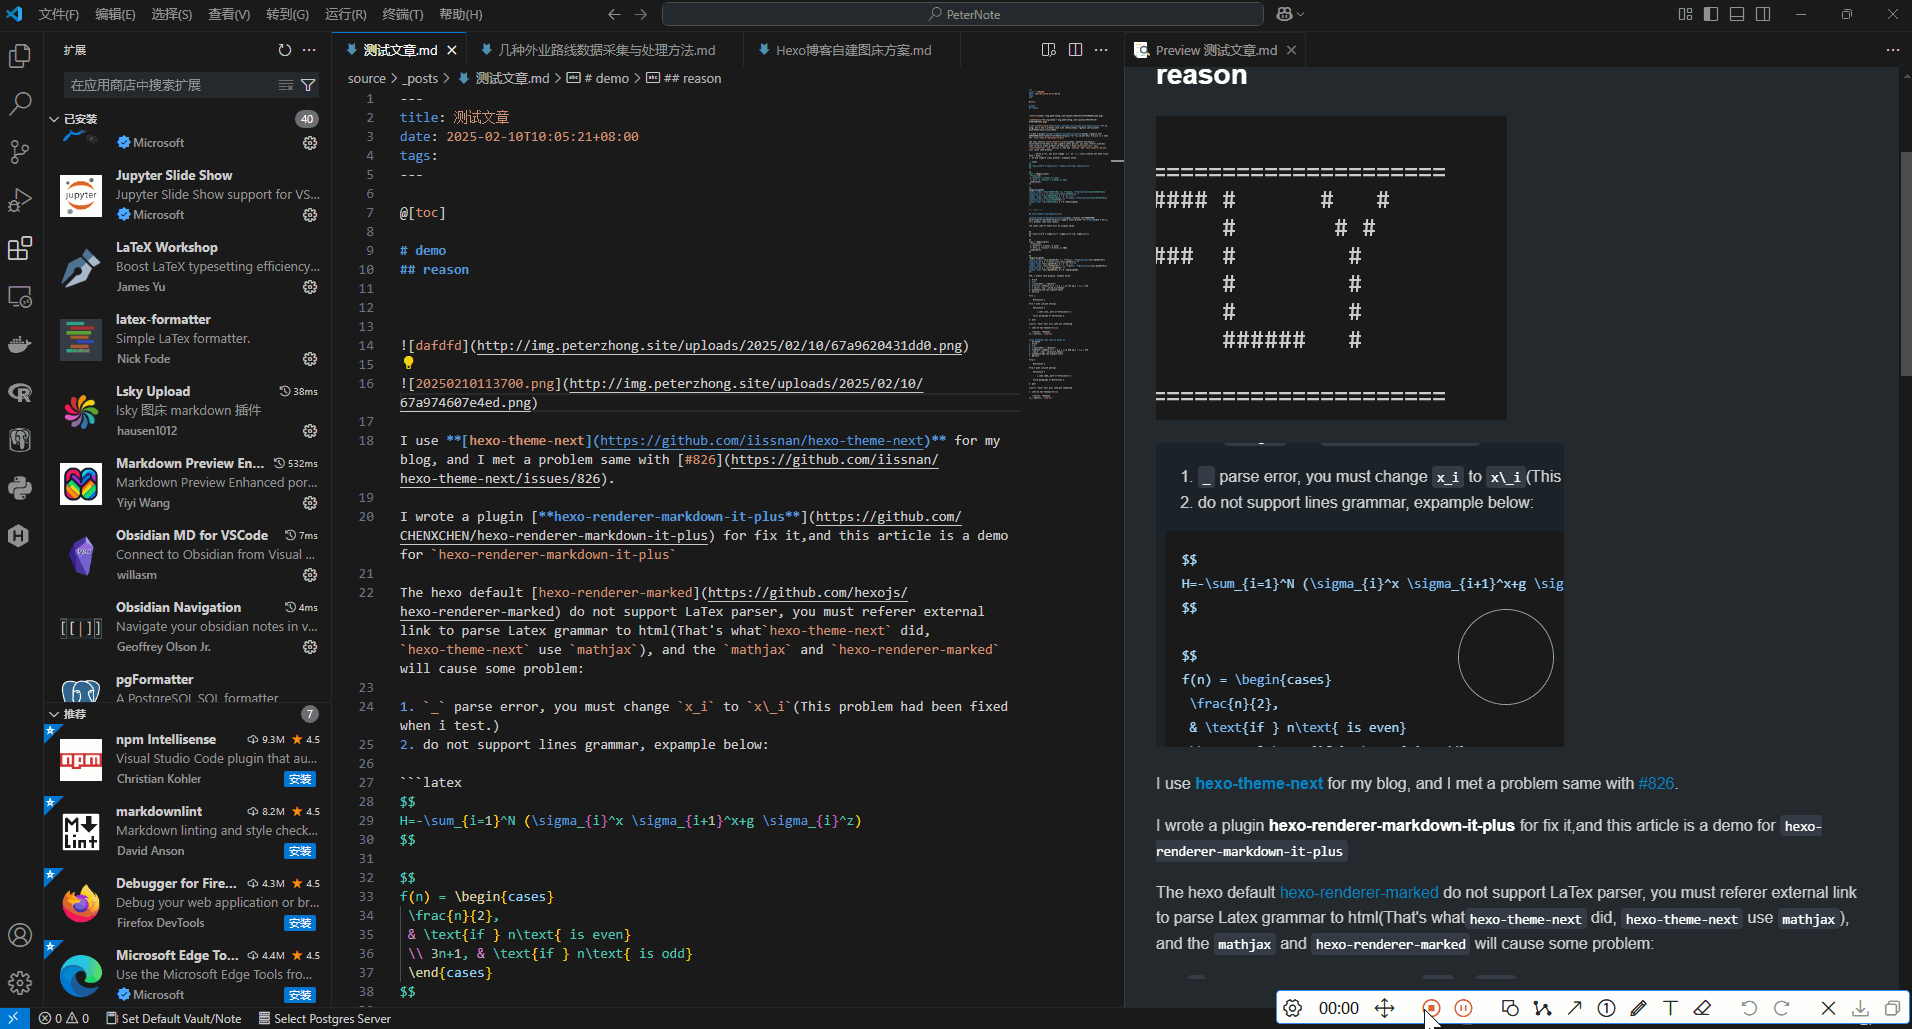Image resolution: width=1912 pixels, height=1029 pixels.
Task: Open the Accounts icon in activity bar
Action: click(x=20, y=935)
